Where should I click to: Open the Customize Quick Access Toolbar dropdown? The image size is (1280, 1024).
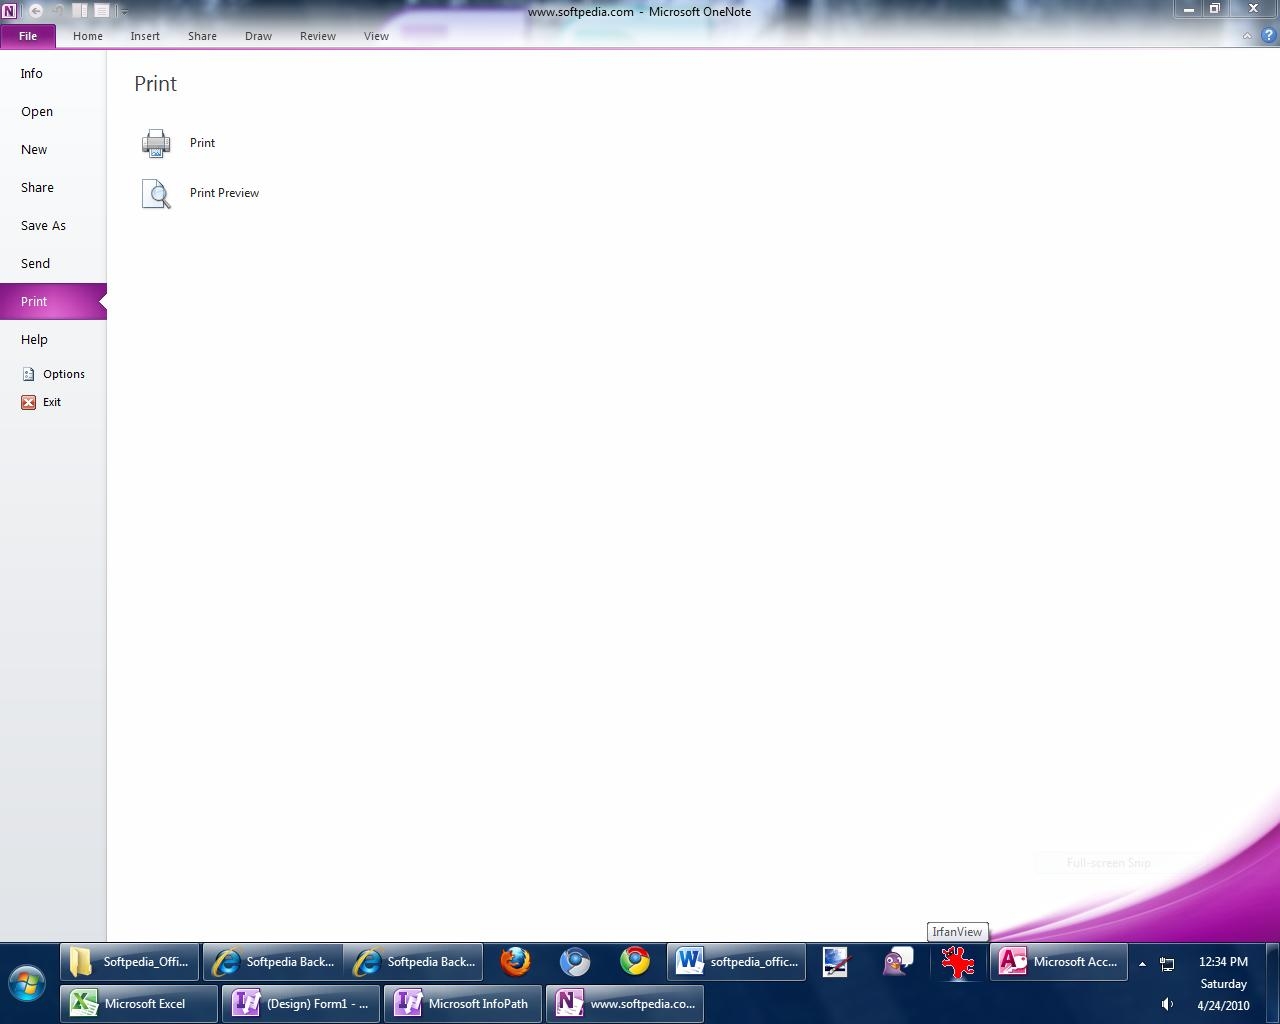click(x=124, y=12)
